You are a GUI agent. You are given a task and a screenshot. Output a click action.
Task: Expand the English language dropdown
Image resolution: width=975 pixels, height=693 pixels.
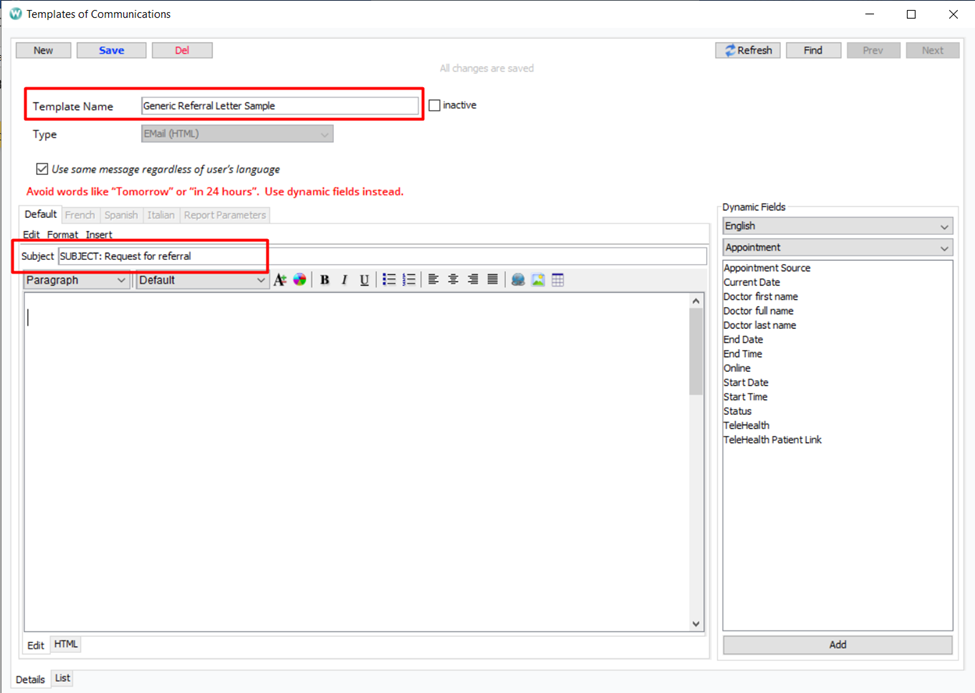pos(837,226)
